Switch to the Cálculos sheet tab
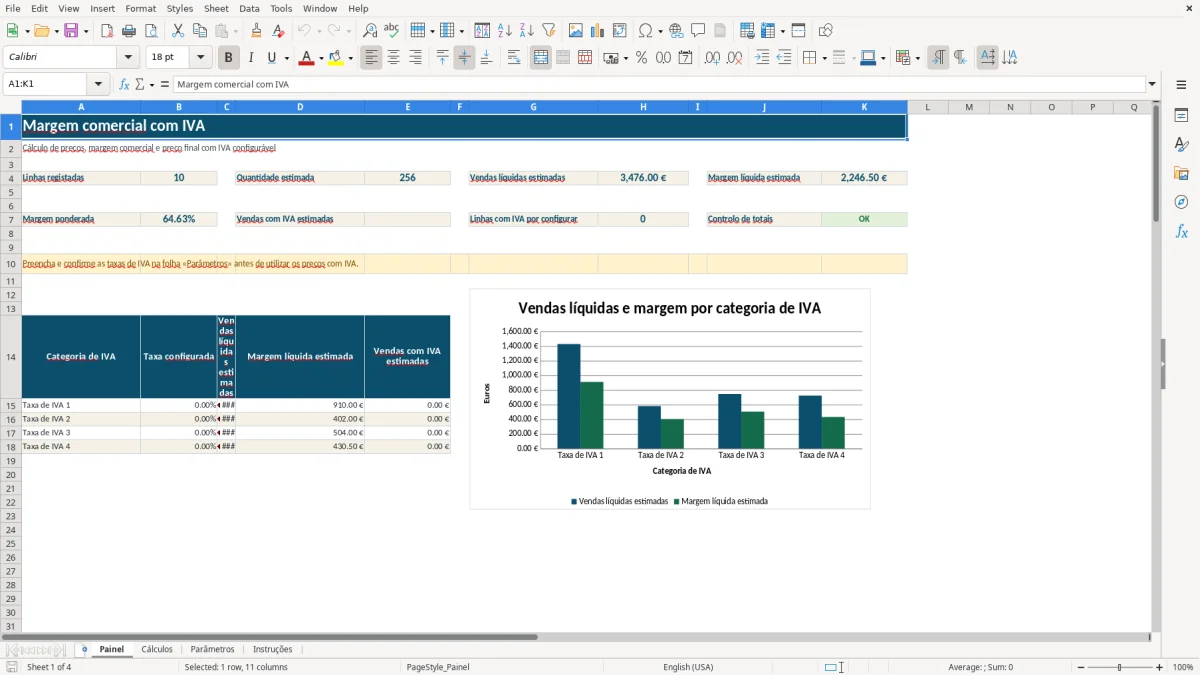Image resolution: width=1200 pixels, height=675 pixels. (157, 649)
